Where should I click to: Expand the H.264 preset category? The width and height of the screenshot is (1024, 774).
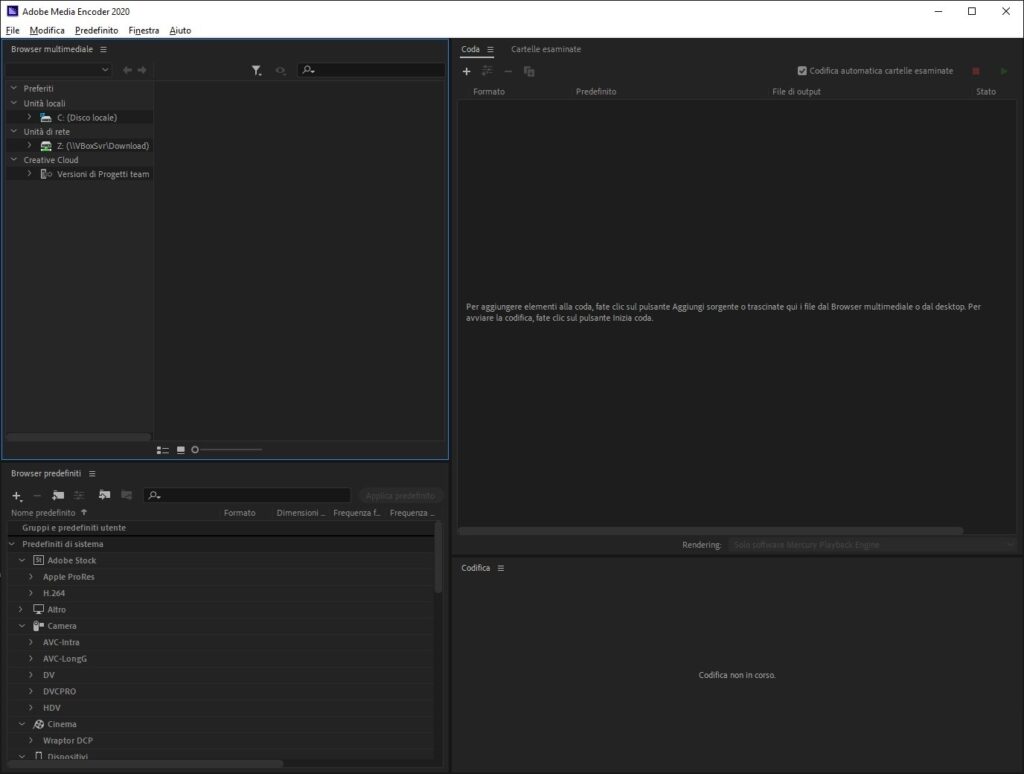point(30,592)
